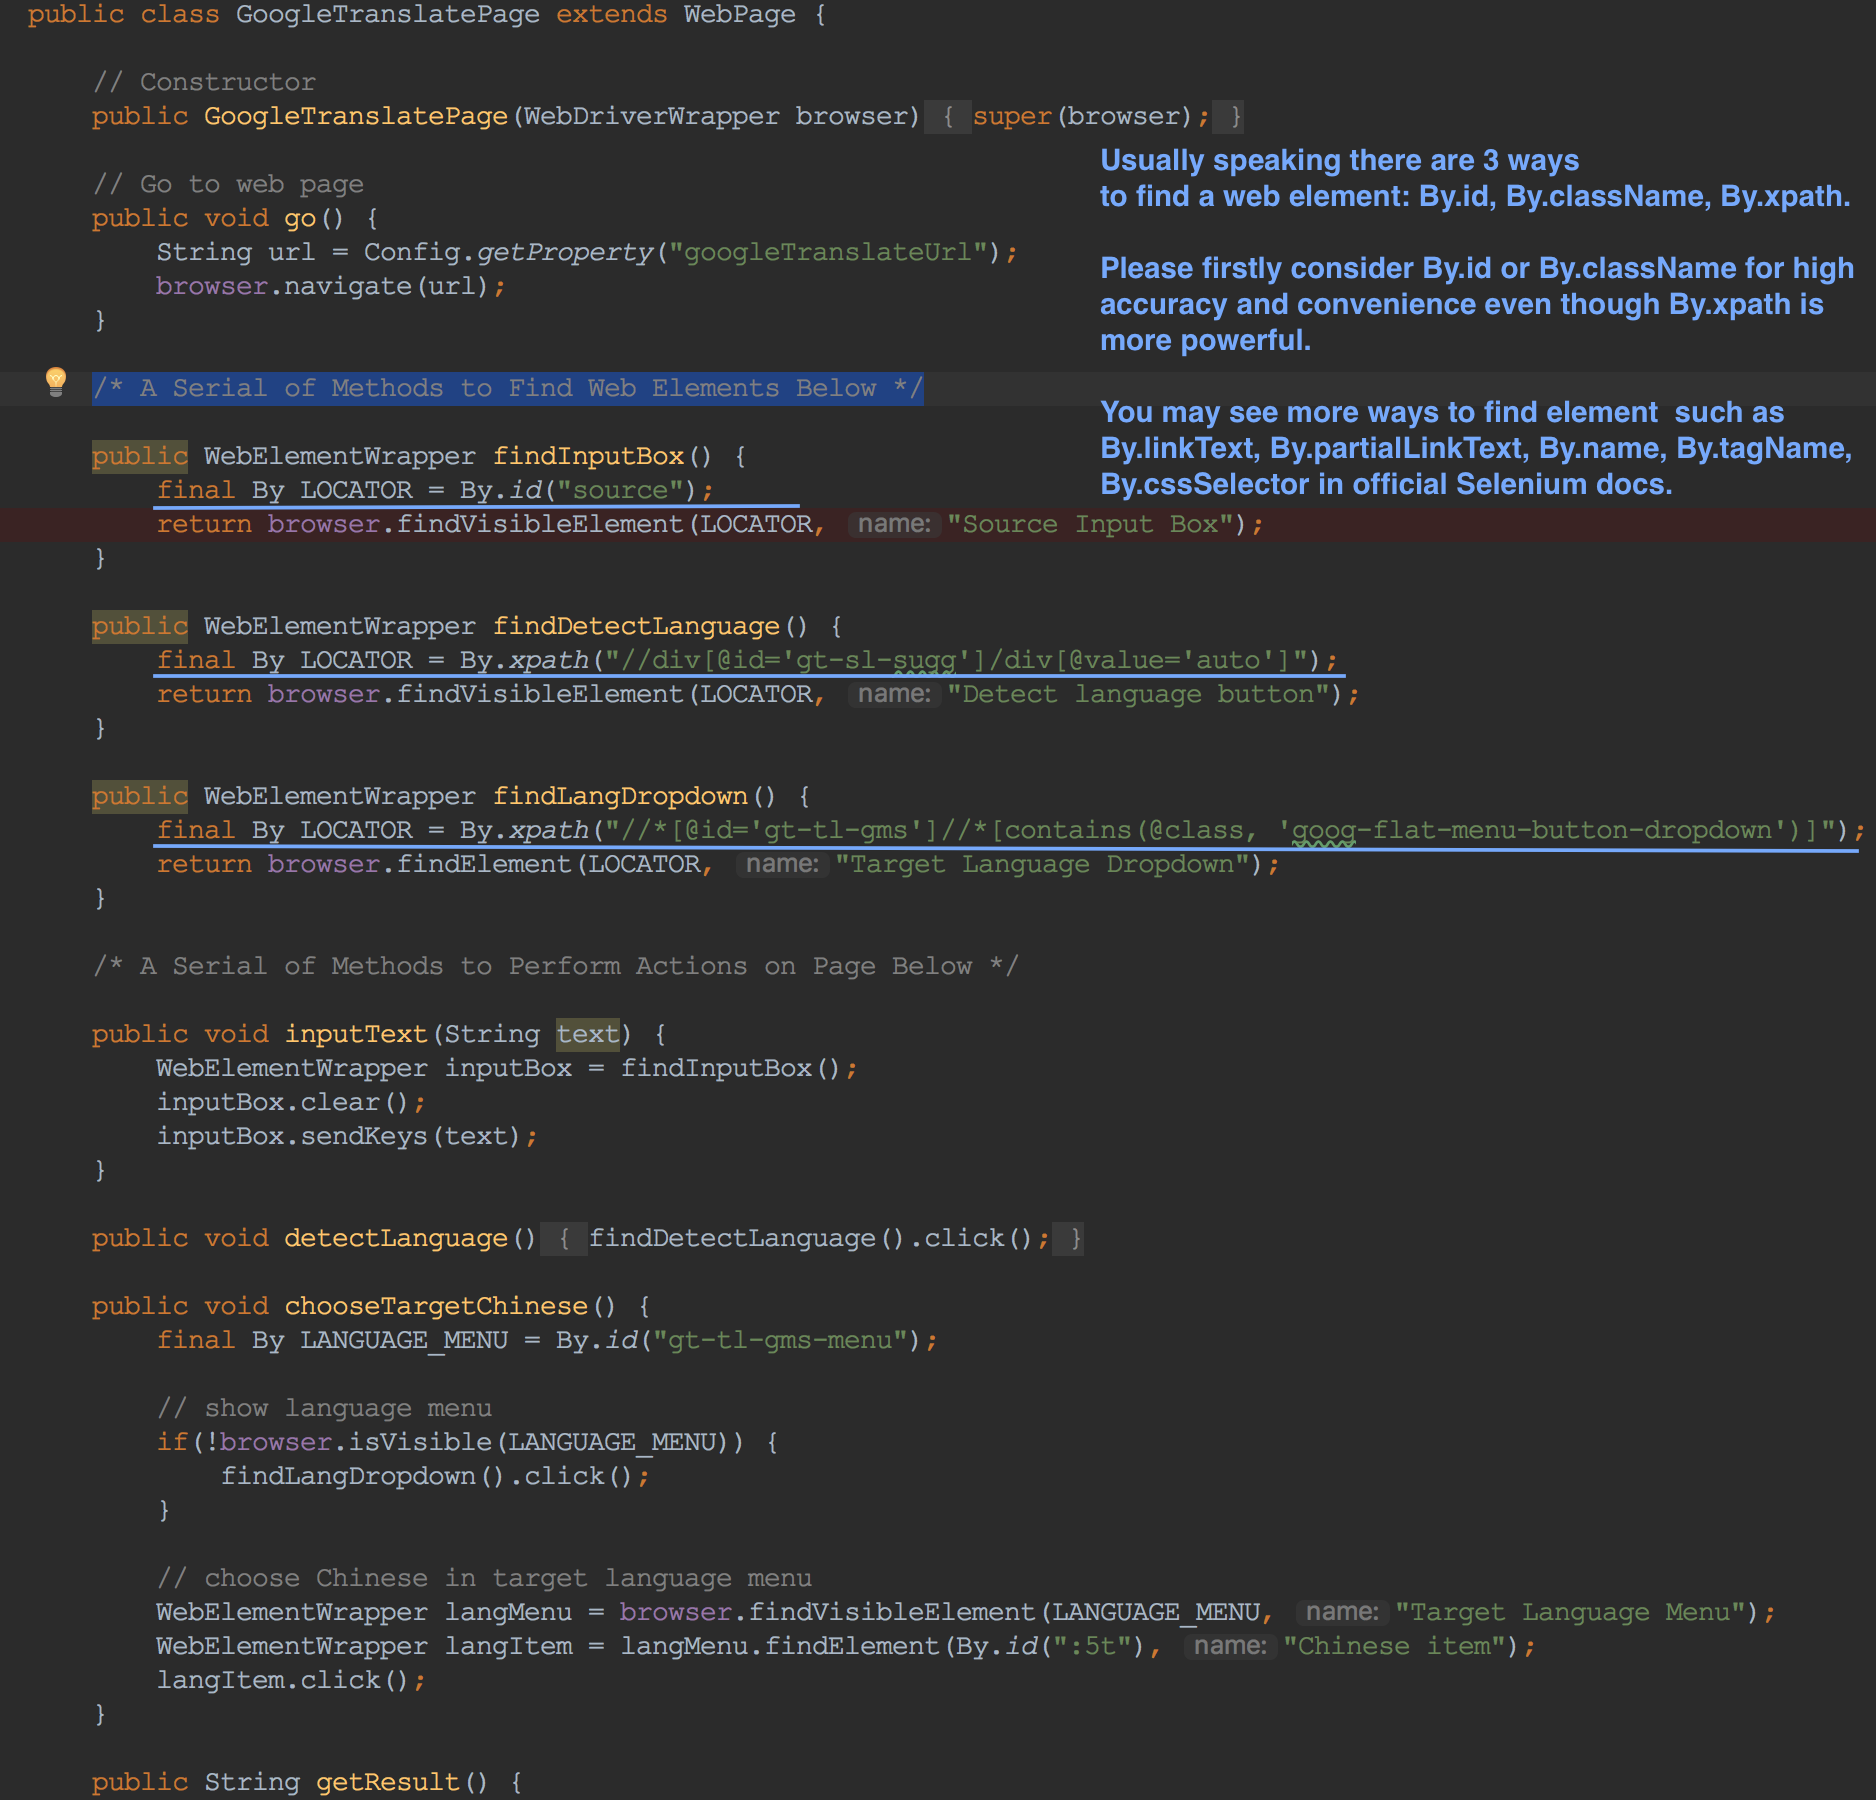Click the getProperty method call

565,252
